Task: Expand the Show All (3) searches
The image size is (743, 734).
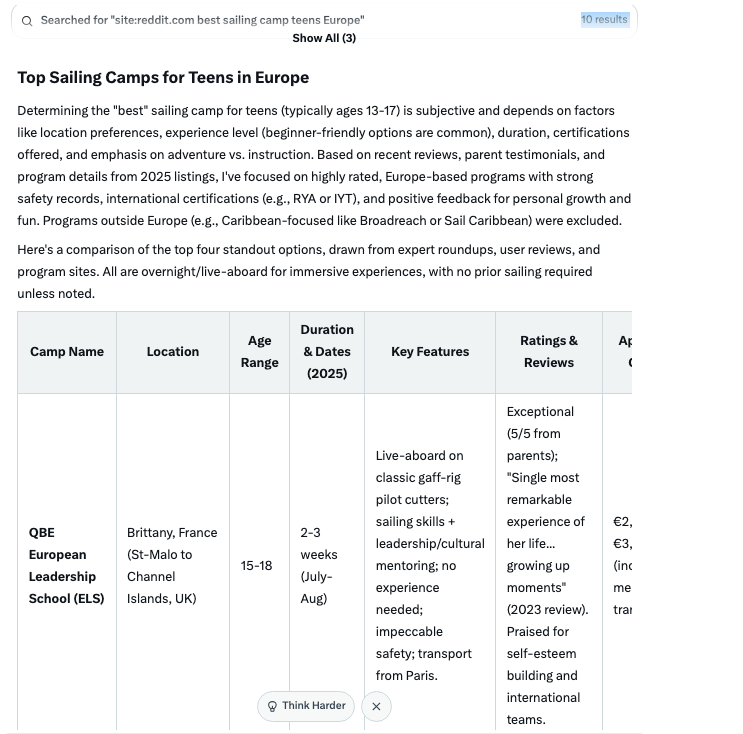Action: 324,38
